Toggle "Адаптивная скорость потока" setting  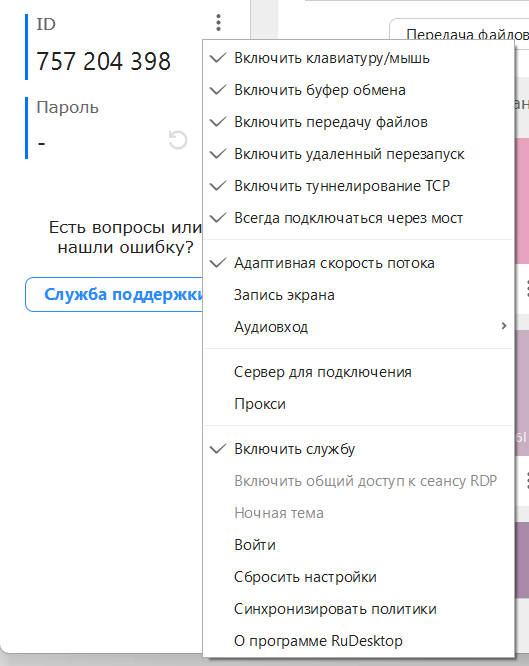coord(359,263)
